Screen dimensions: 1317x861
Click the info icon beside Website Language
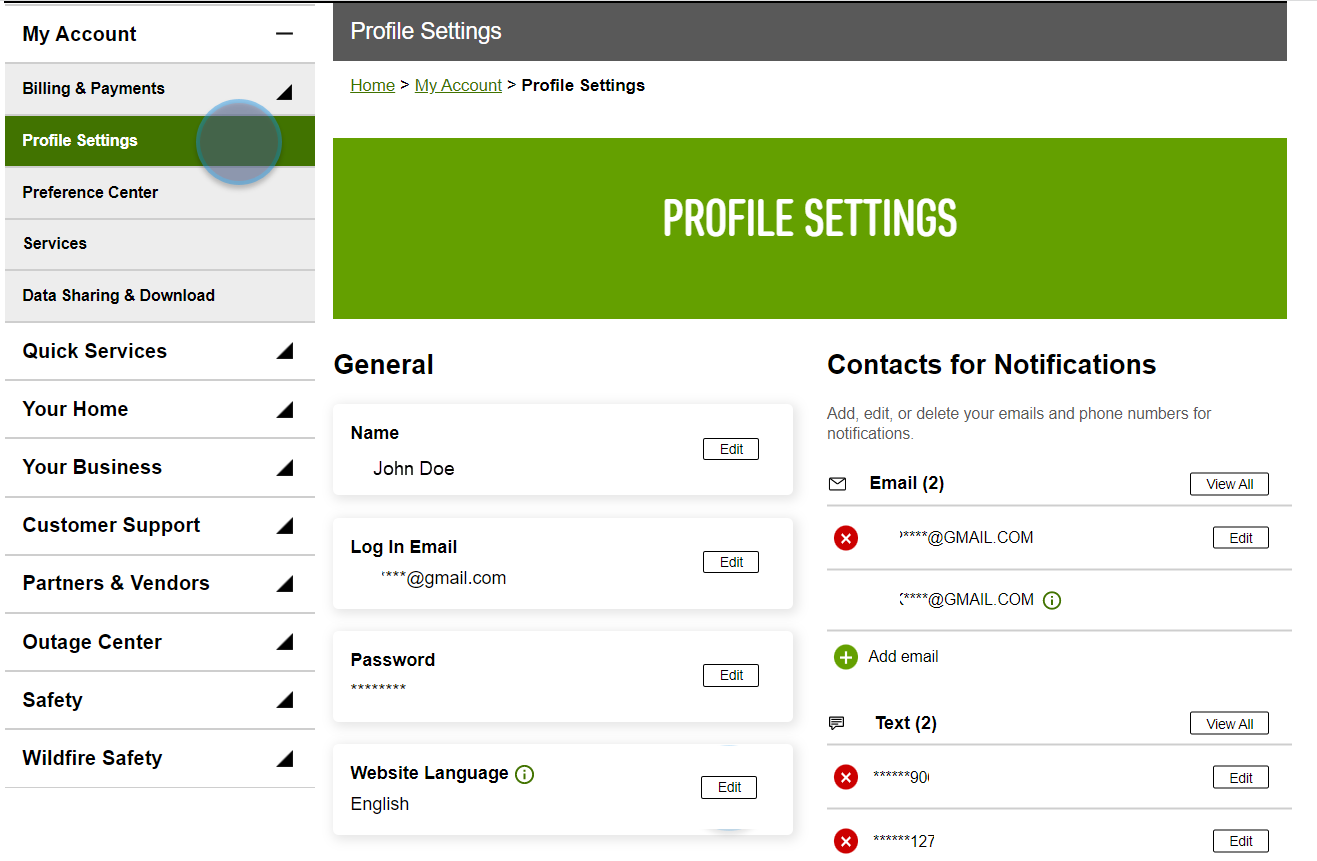tap(524, 773)
